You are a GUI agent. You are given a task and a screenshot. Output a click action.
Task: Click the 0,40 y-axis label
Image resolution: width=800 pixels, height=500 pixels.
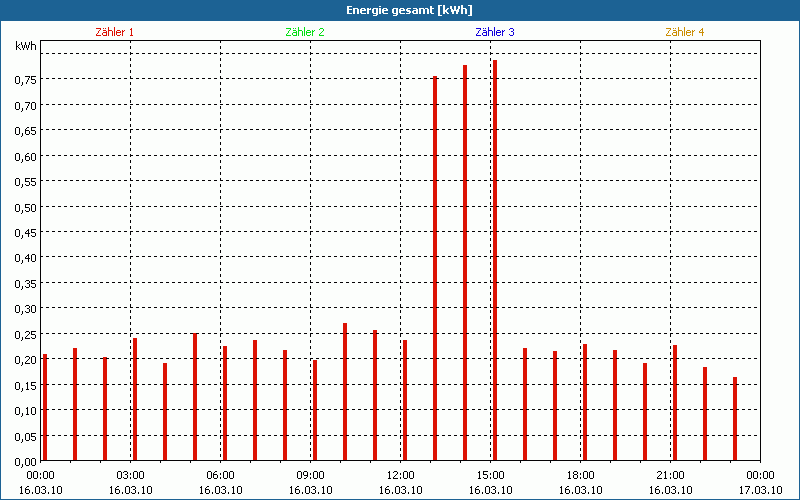(x=26, y=258)
